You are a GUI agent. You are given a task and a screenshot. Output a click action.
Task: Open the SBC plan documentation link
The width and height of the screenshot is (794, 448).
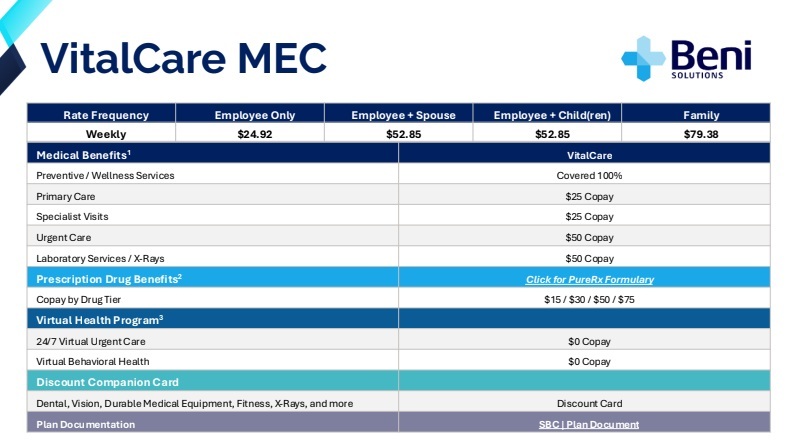(549, 424)
